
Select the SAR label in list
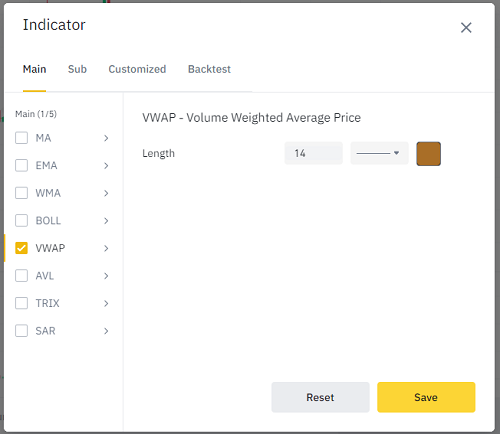(x=45, y=331)
